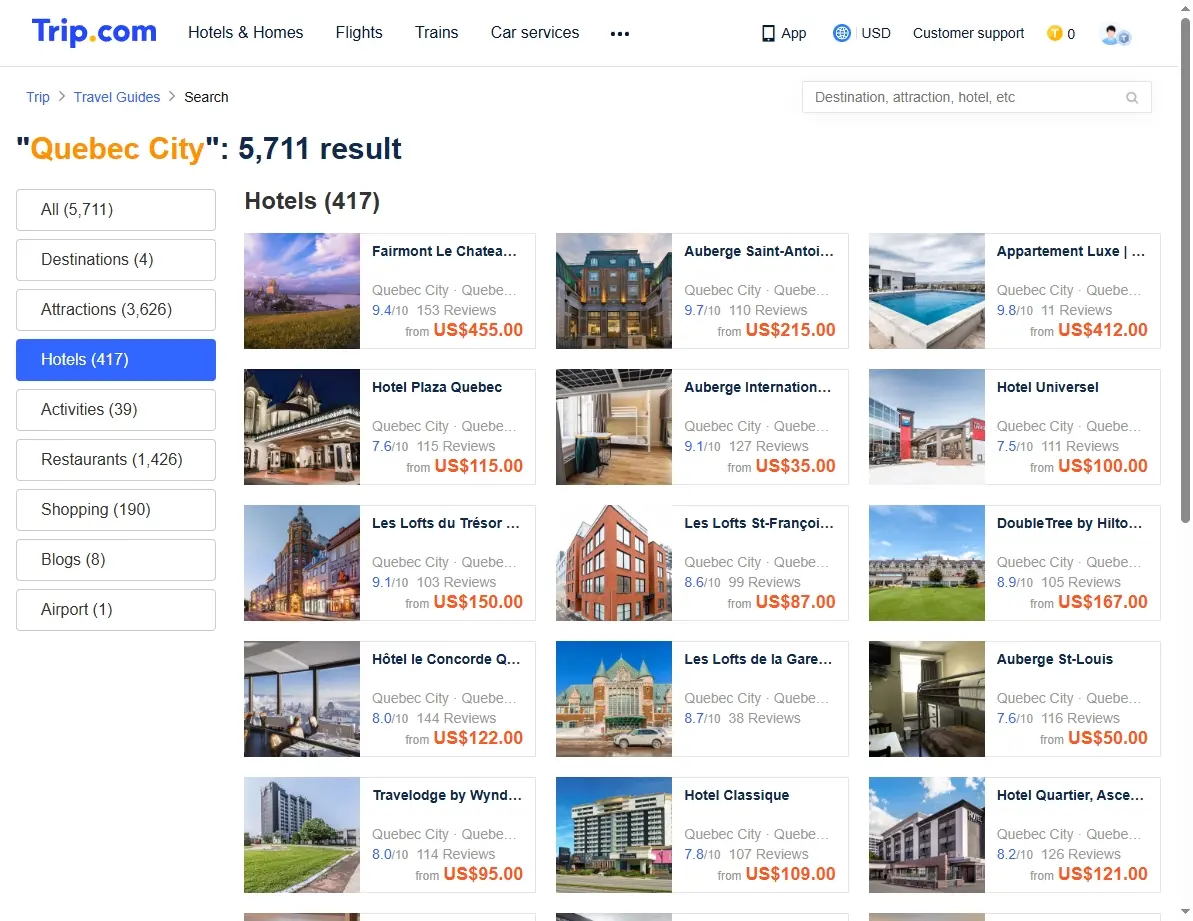Click the globe language icon
This screenshot has width=1193, height=921.
click(x=841, y=33)
